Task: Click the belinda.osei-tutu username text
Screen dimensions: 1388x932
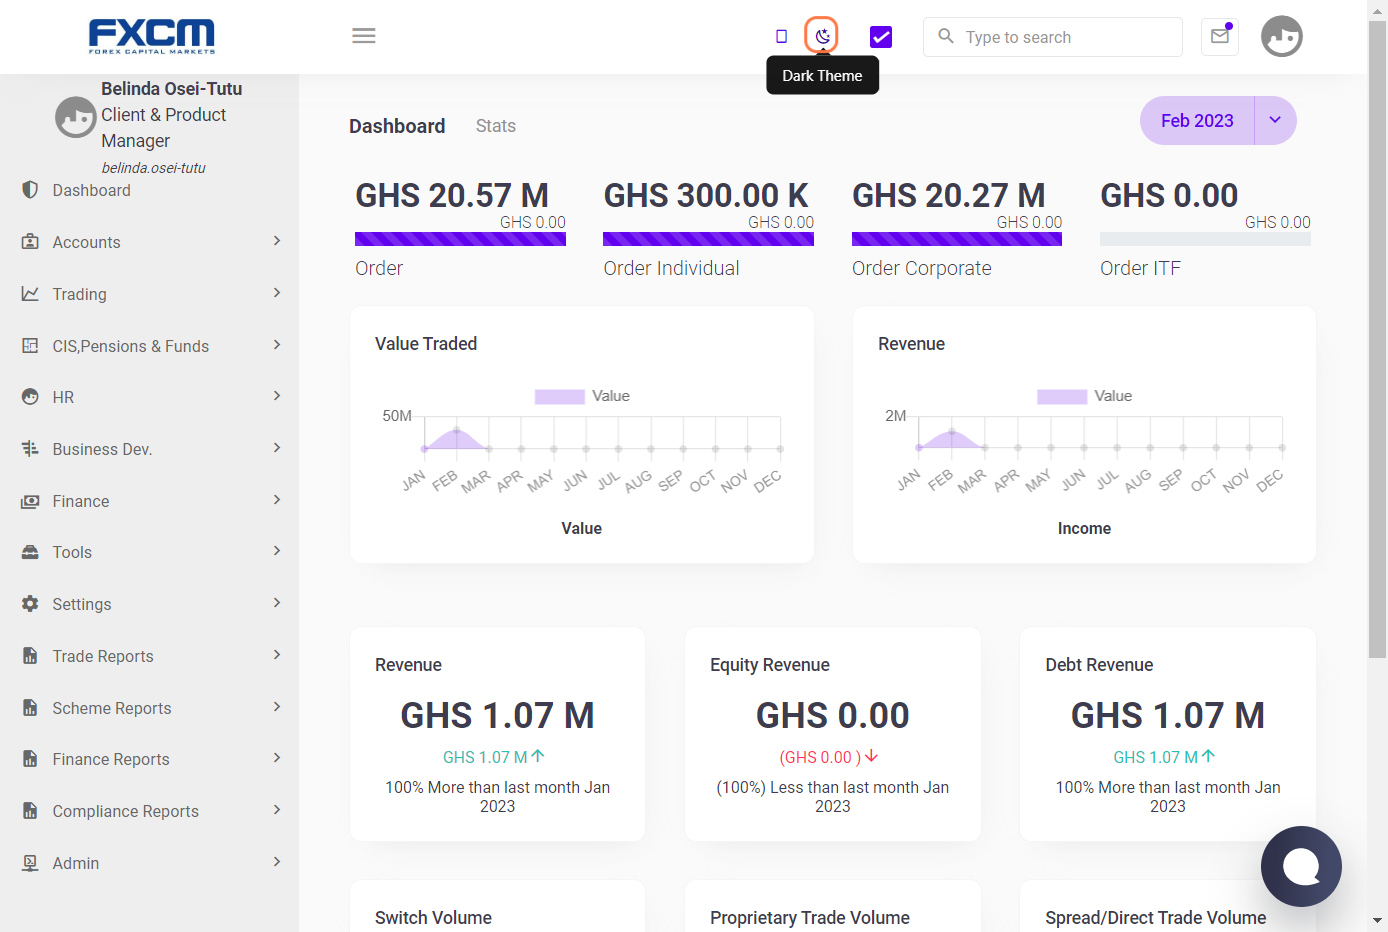Action: [x=154, y=168]
